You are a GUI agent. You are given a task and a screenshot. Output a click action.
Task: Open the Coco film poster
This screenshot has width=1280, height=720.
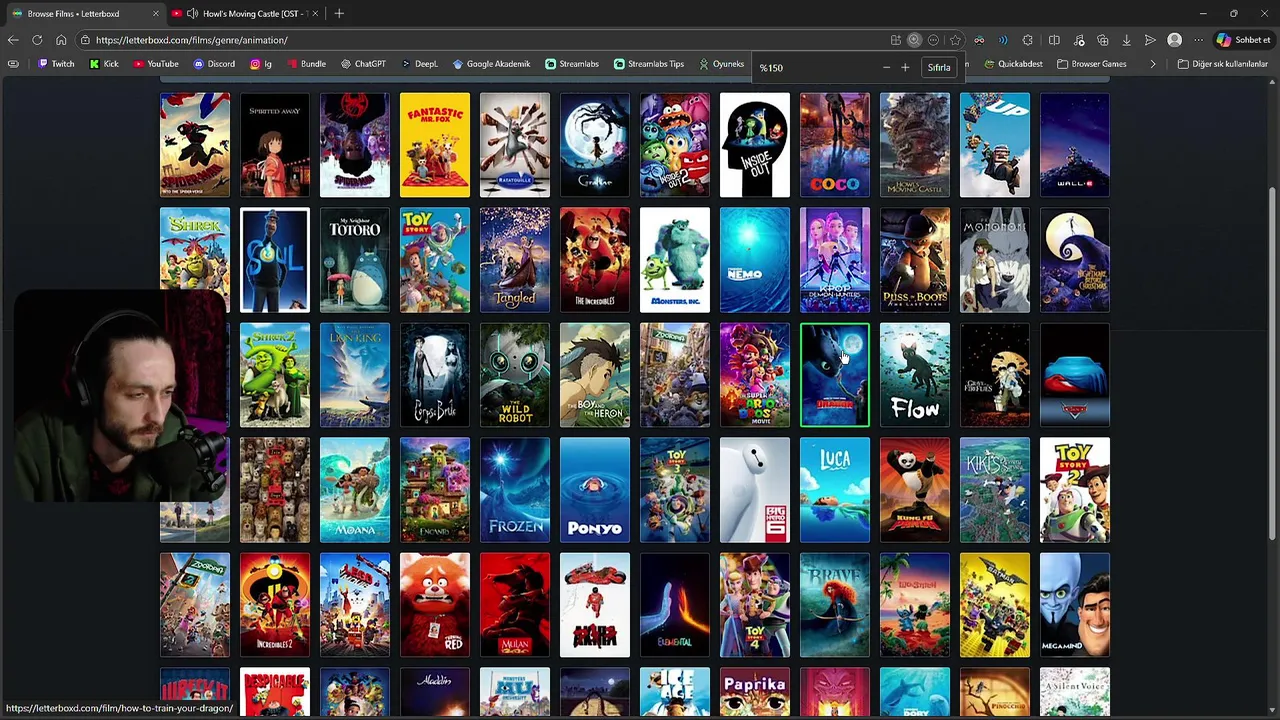(835, 145)
